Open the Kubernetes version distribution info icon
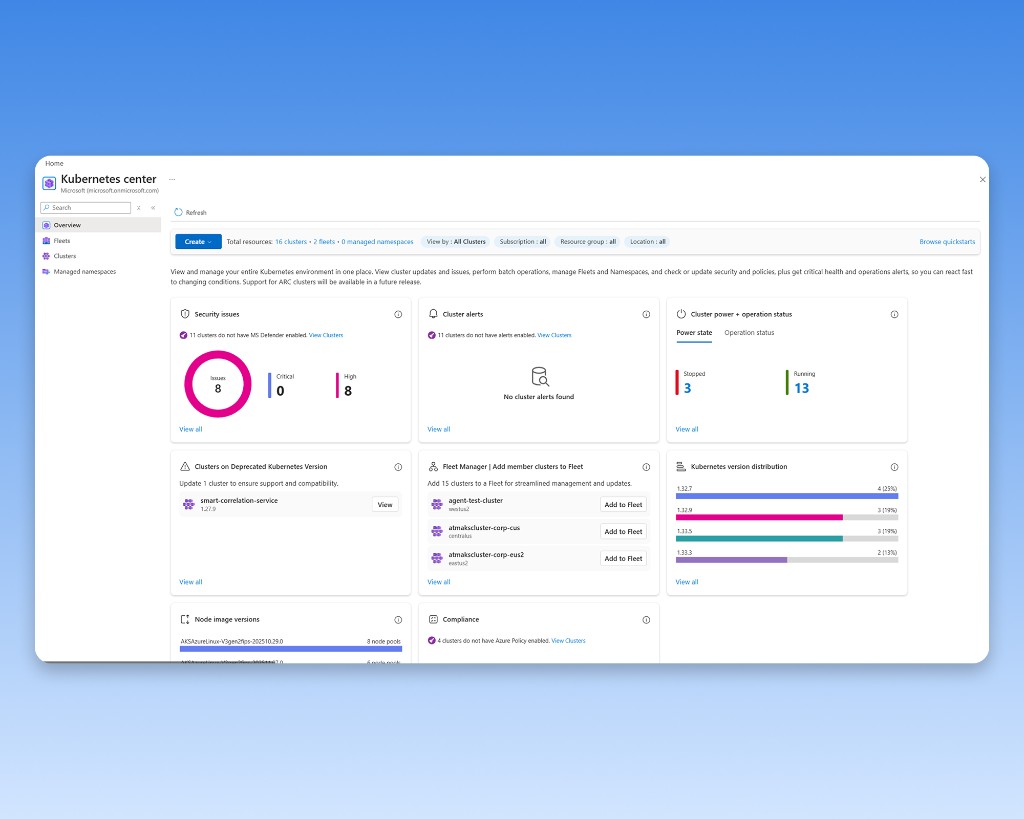Viewport: 1024px width, 819px height. point(894,467)
